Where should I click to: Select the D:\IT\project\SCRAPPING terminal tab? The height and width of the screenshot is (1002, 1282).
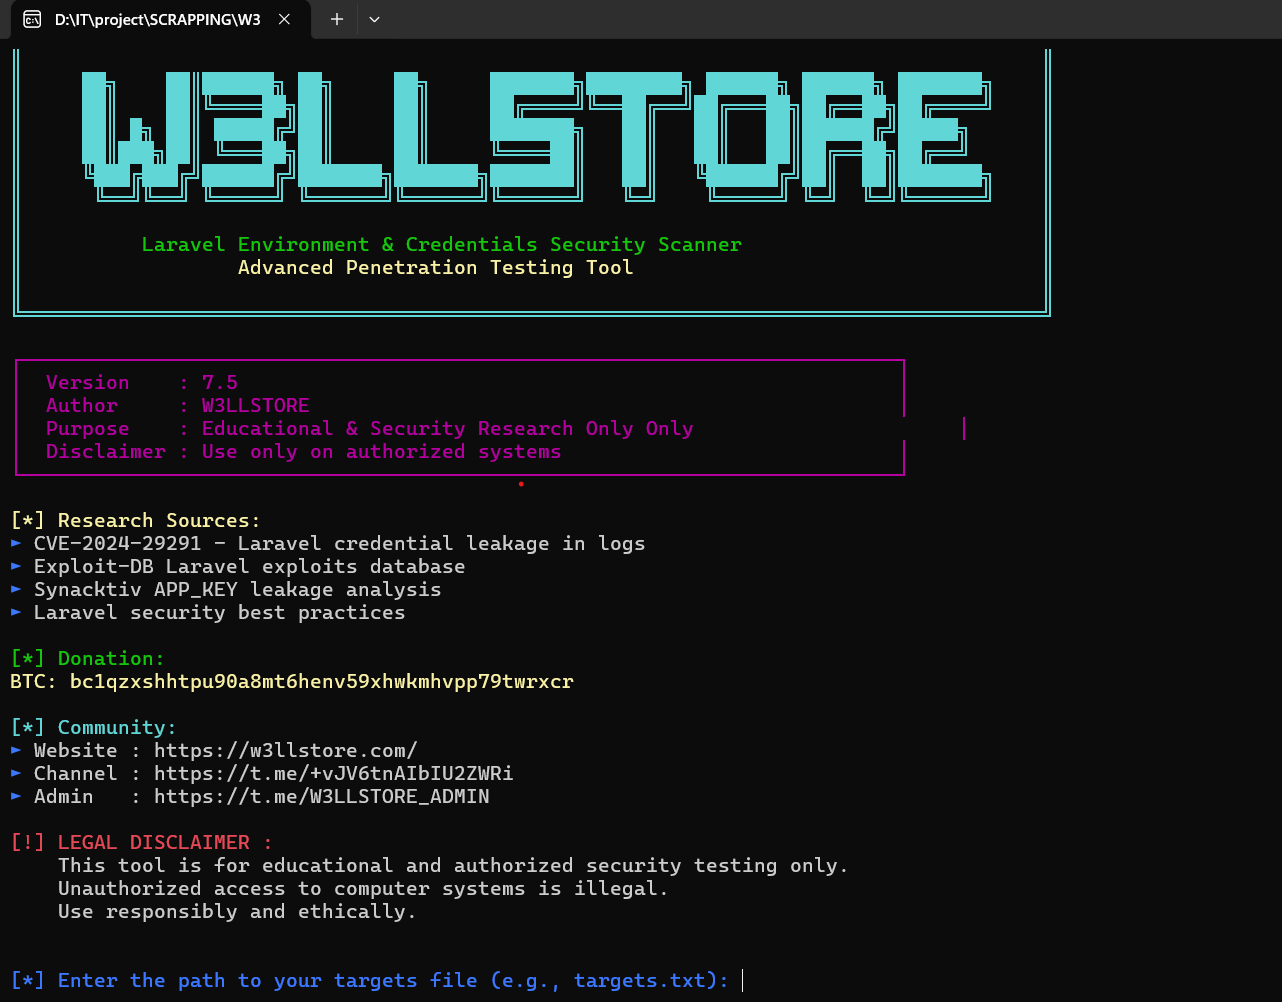161,19
